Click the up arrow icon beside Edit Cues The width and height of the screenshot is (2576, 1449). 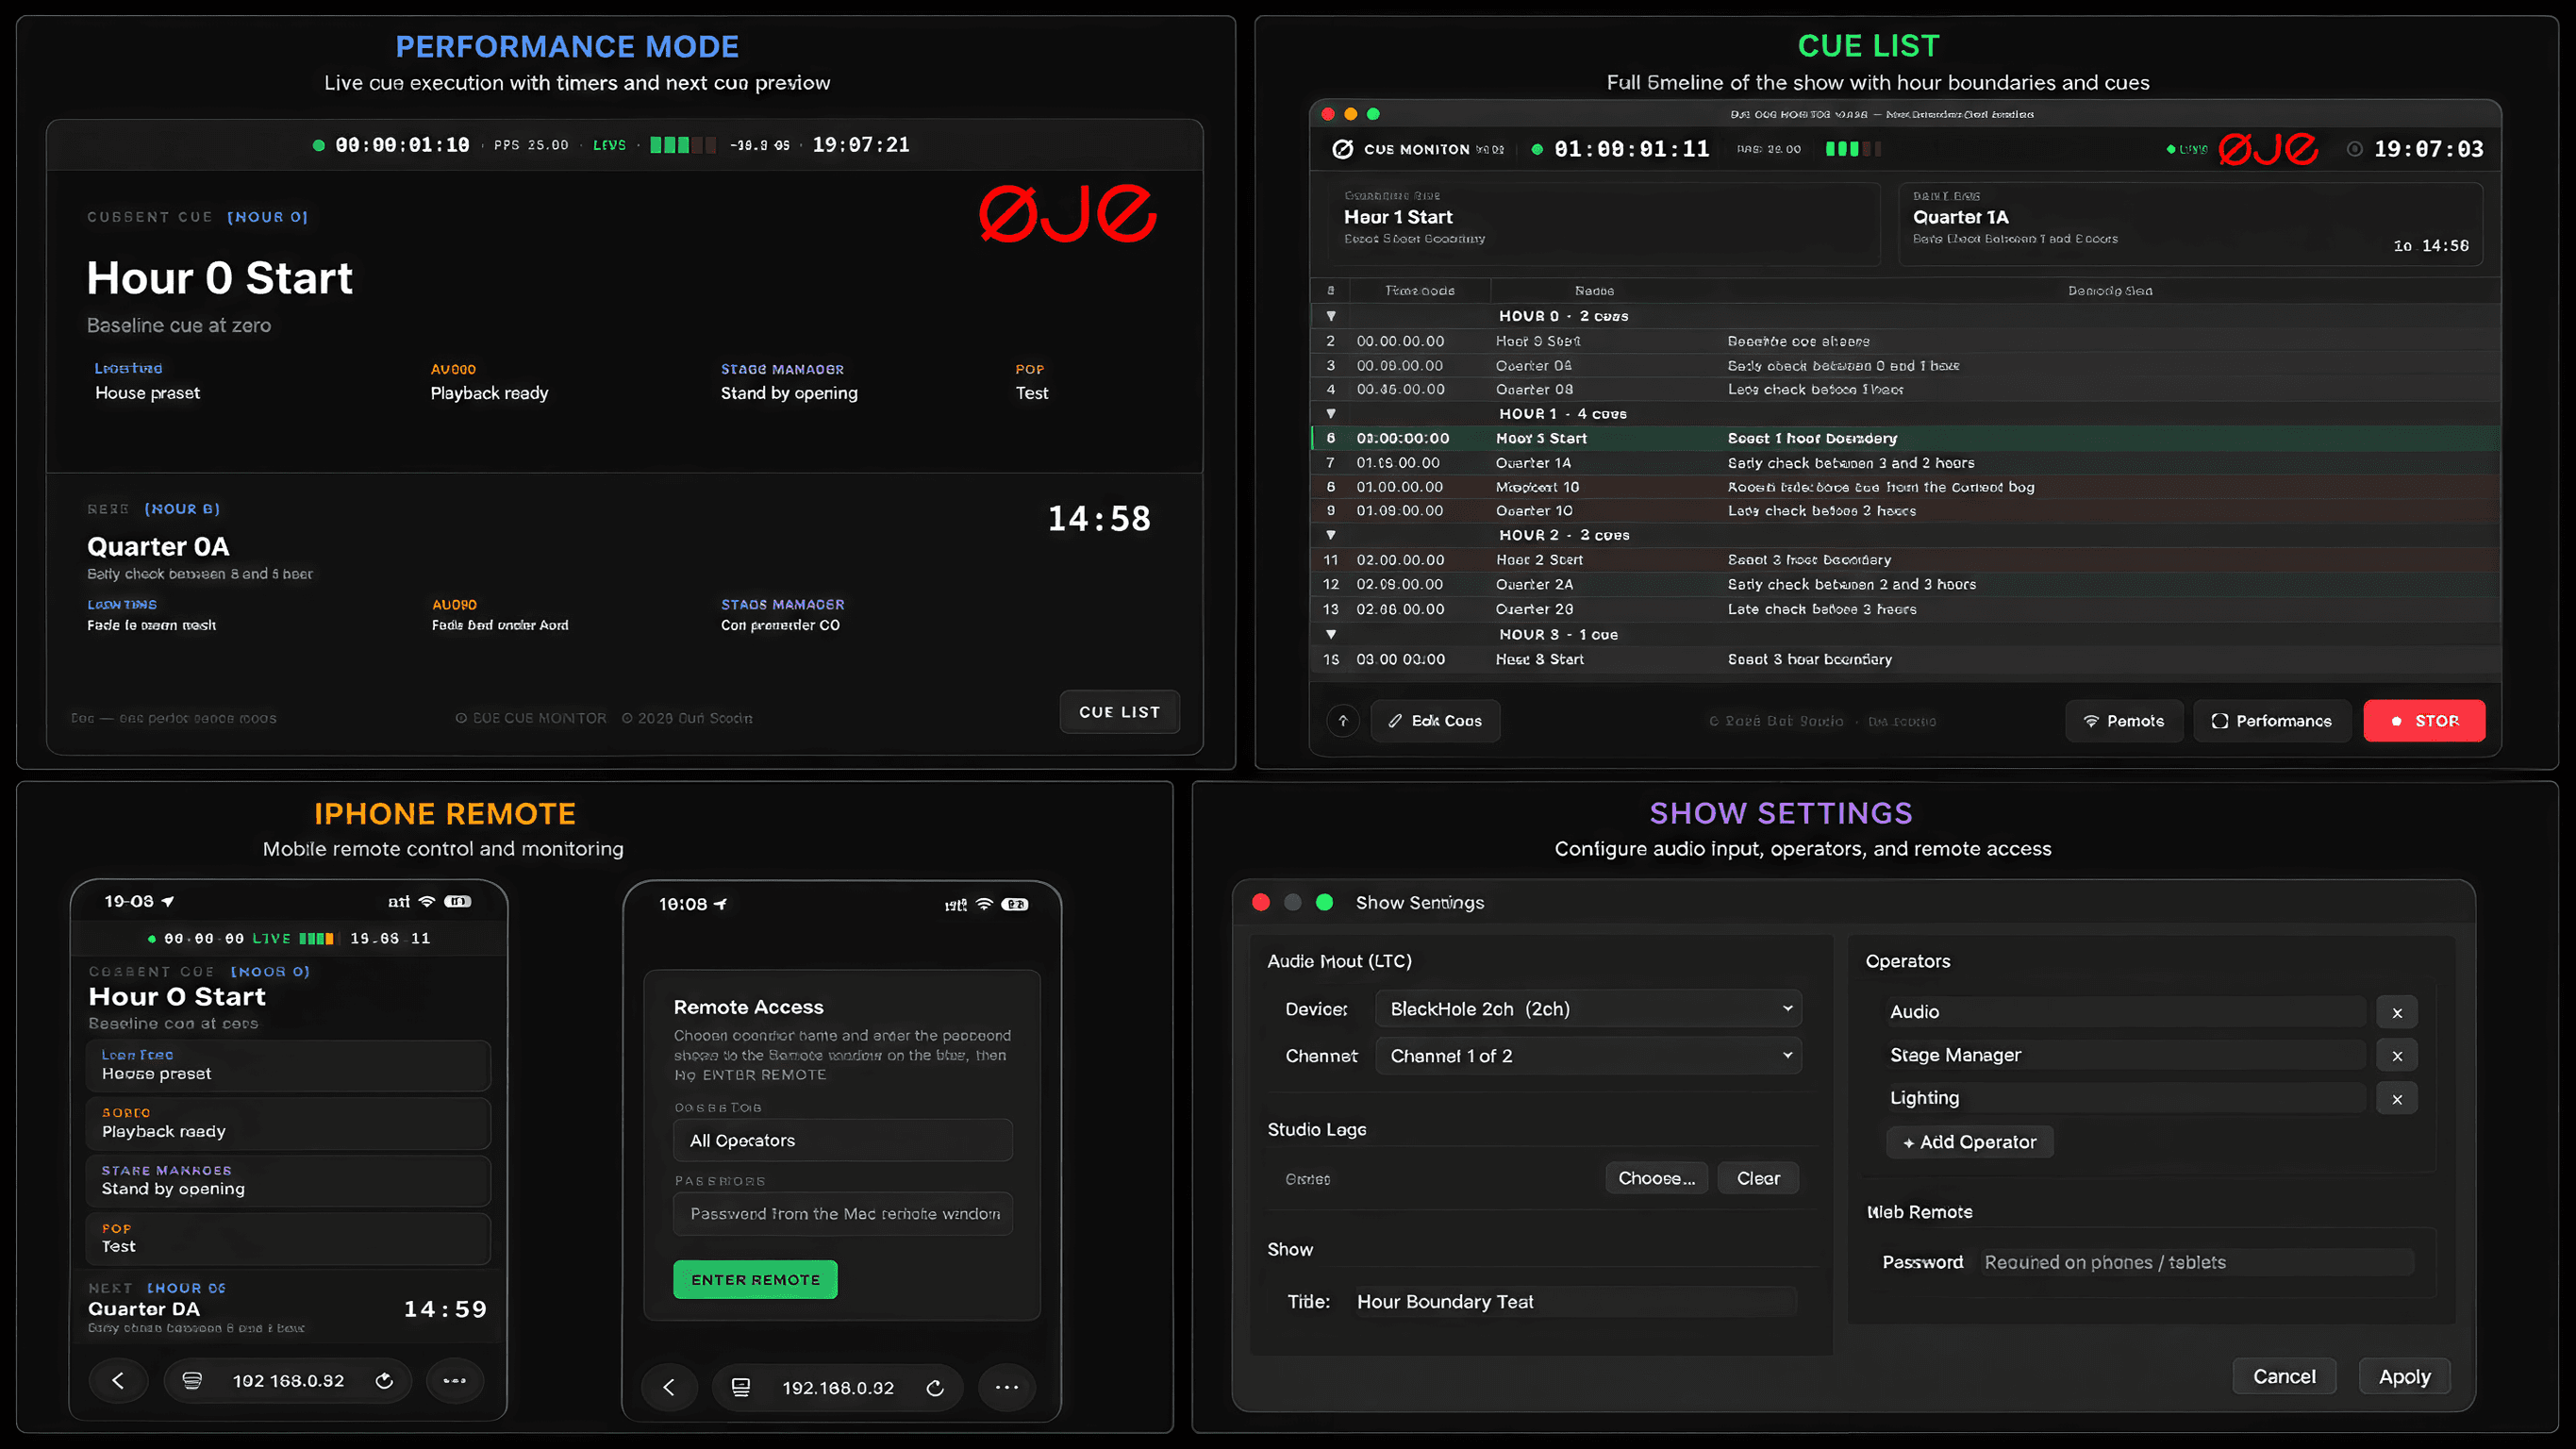coord(1343,721)
